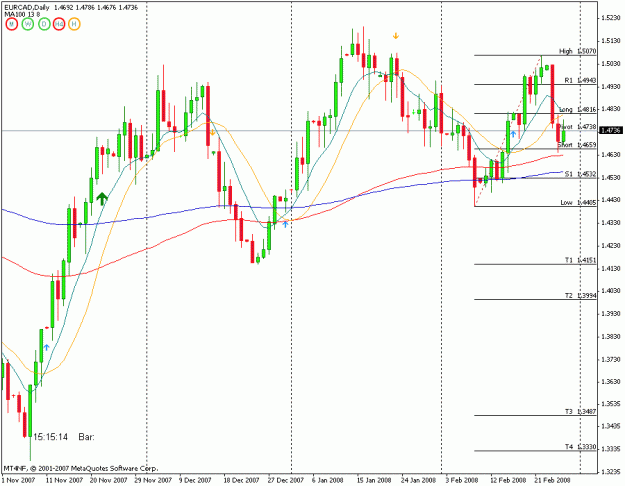
Task: Click the black current price tag 1.4736
Action: click(x=611, y=130)
